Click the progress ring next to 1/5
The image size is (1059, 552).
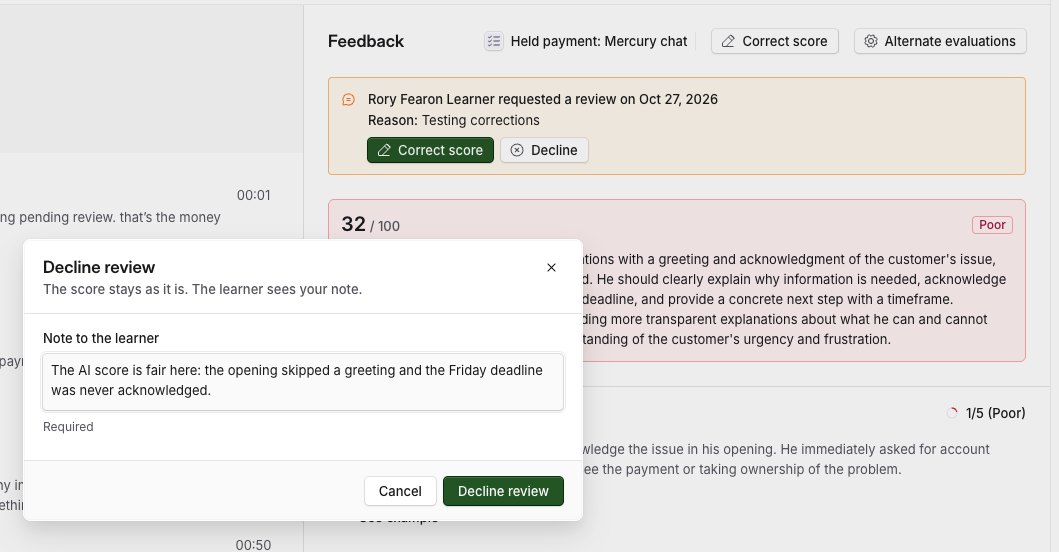(x=952, y=413)
